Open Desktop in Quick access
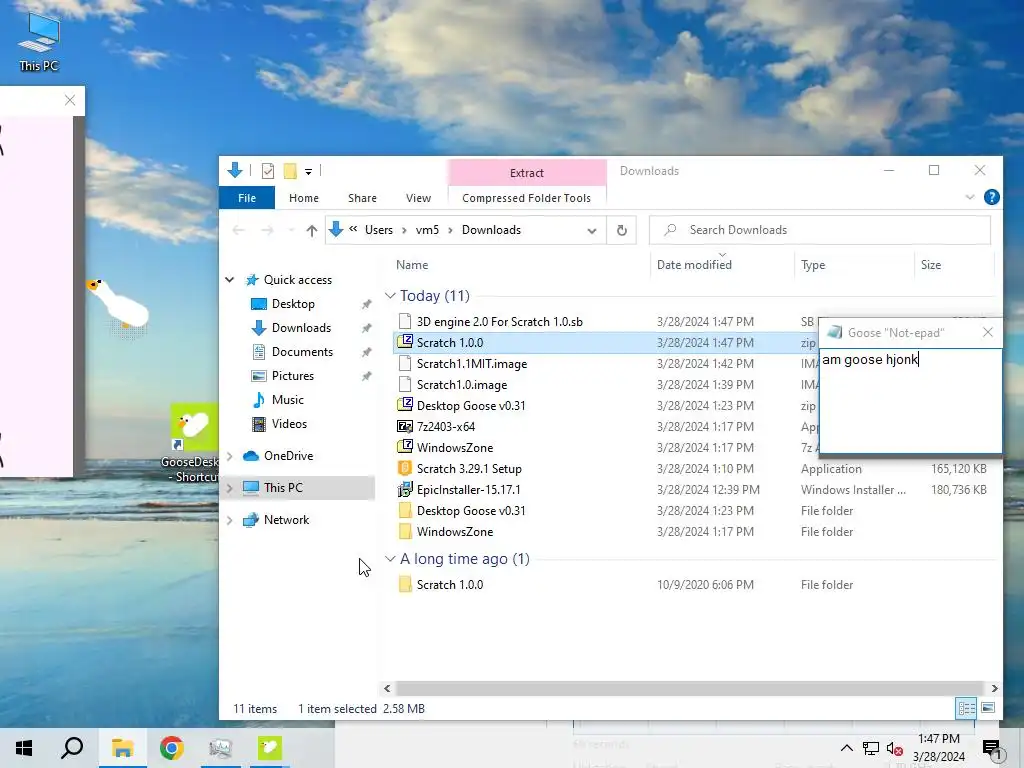 (293, 304)
